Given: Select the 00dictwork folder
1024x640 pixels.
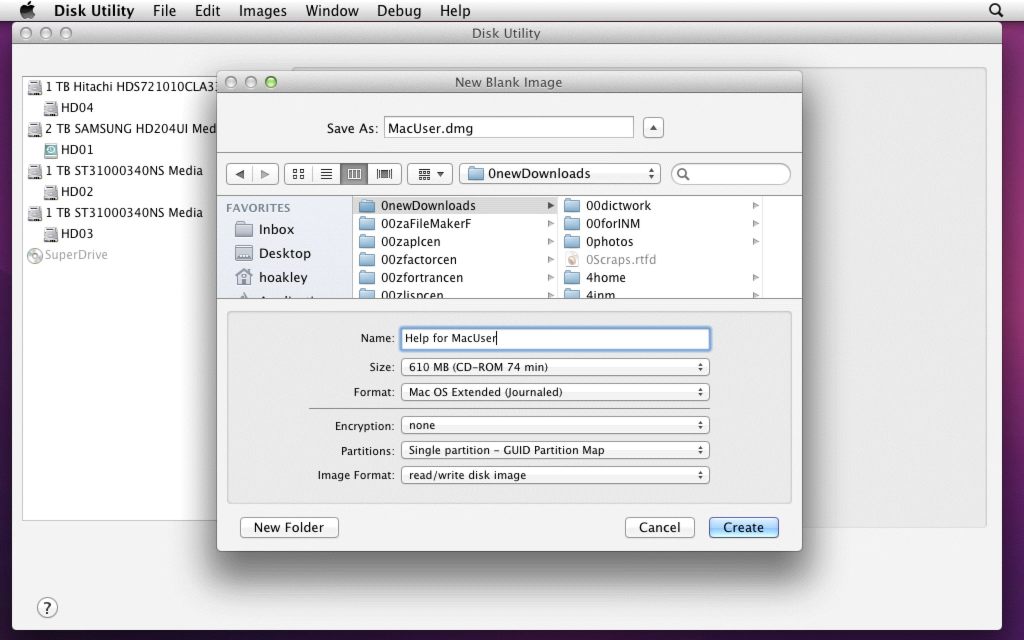Looking at the screenshot, I should [660, 206].
